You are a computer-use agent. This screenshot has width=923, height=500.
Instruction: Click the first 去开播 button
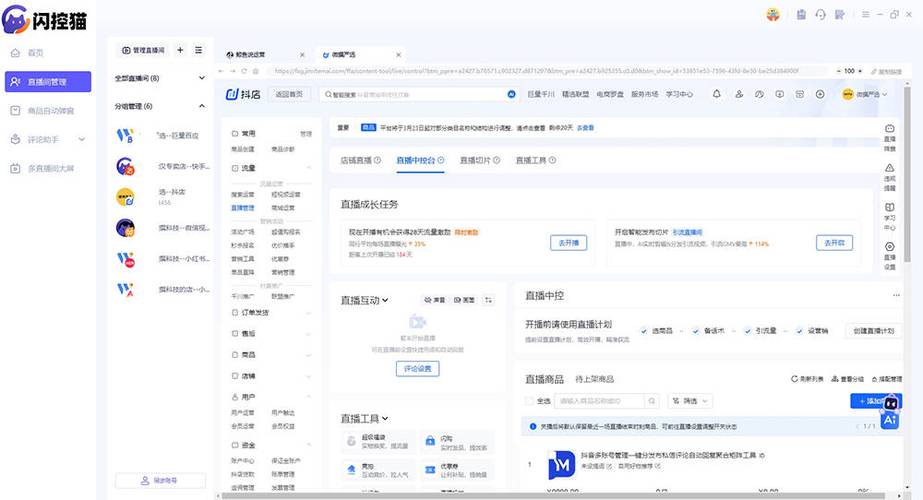click(x=569, y=243)
